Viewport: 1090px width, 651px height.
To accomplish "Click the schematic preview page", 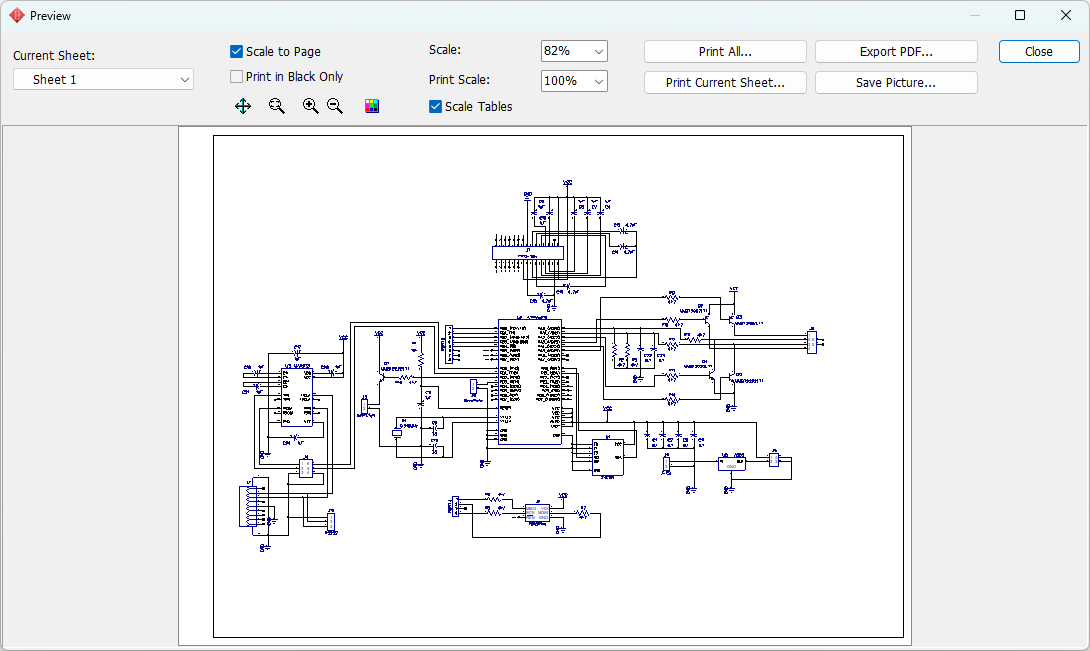I will pos(545,386).
